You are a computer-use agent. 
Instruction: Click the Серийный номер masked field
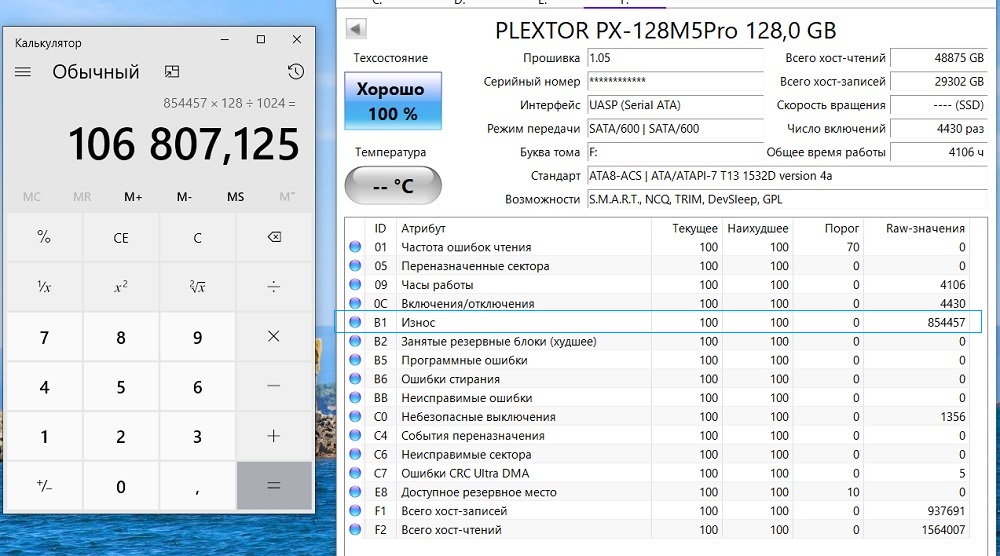pyautogui.click(x=675, y=82)
